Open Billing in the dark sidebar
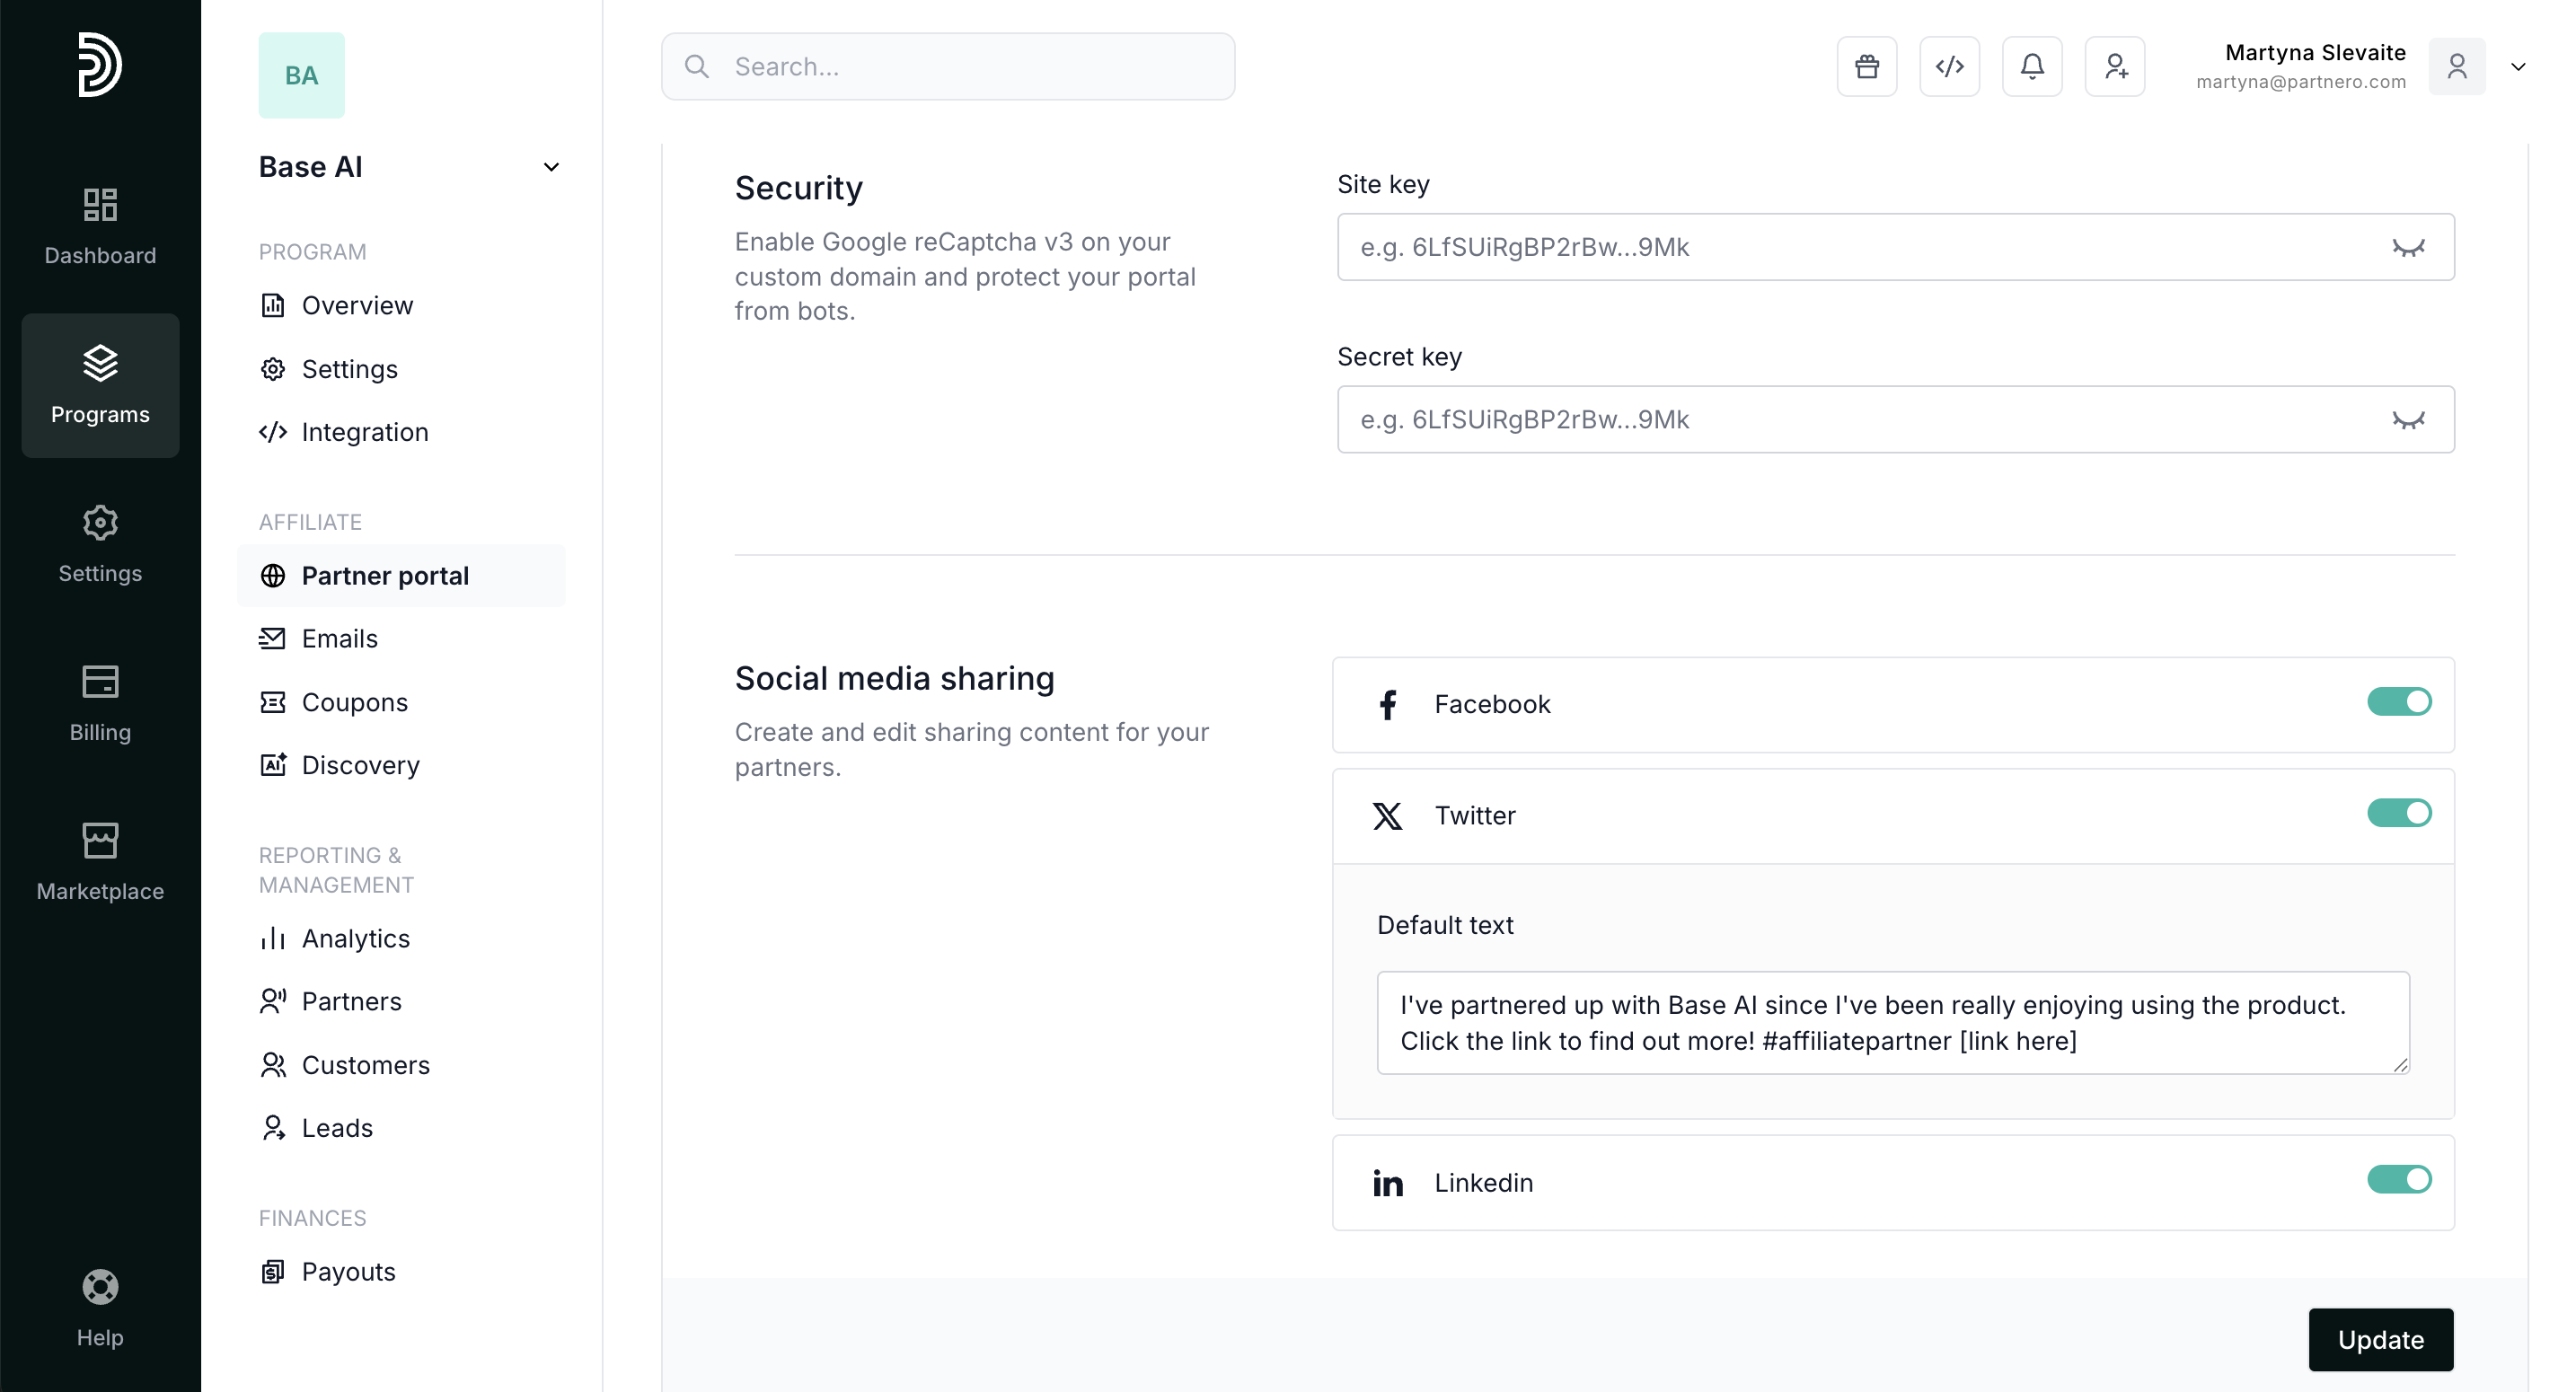 coord(100,703)
